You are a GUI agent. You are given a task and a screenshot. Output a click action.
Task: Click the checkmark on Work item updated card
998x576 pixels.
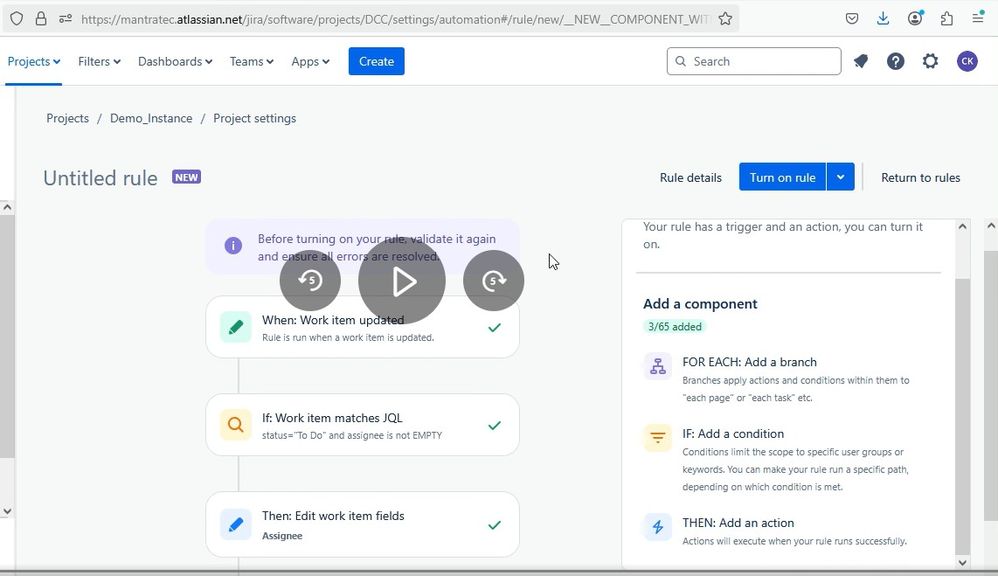494,328
